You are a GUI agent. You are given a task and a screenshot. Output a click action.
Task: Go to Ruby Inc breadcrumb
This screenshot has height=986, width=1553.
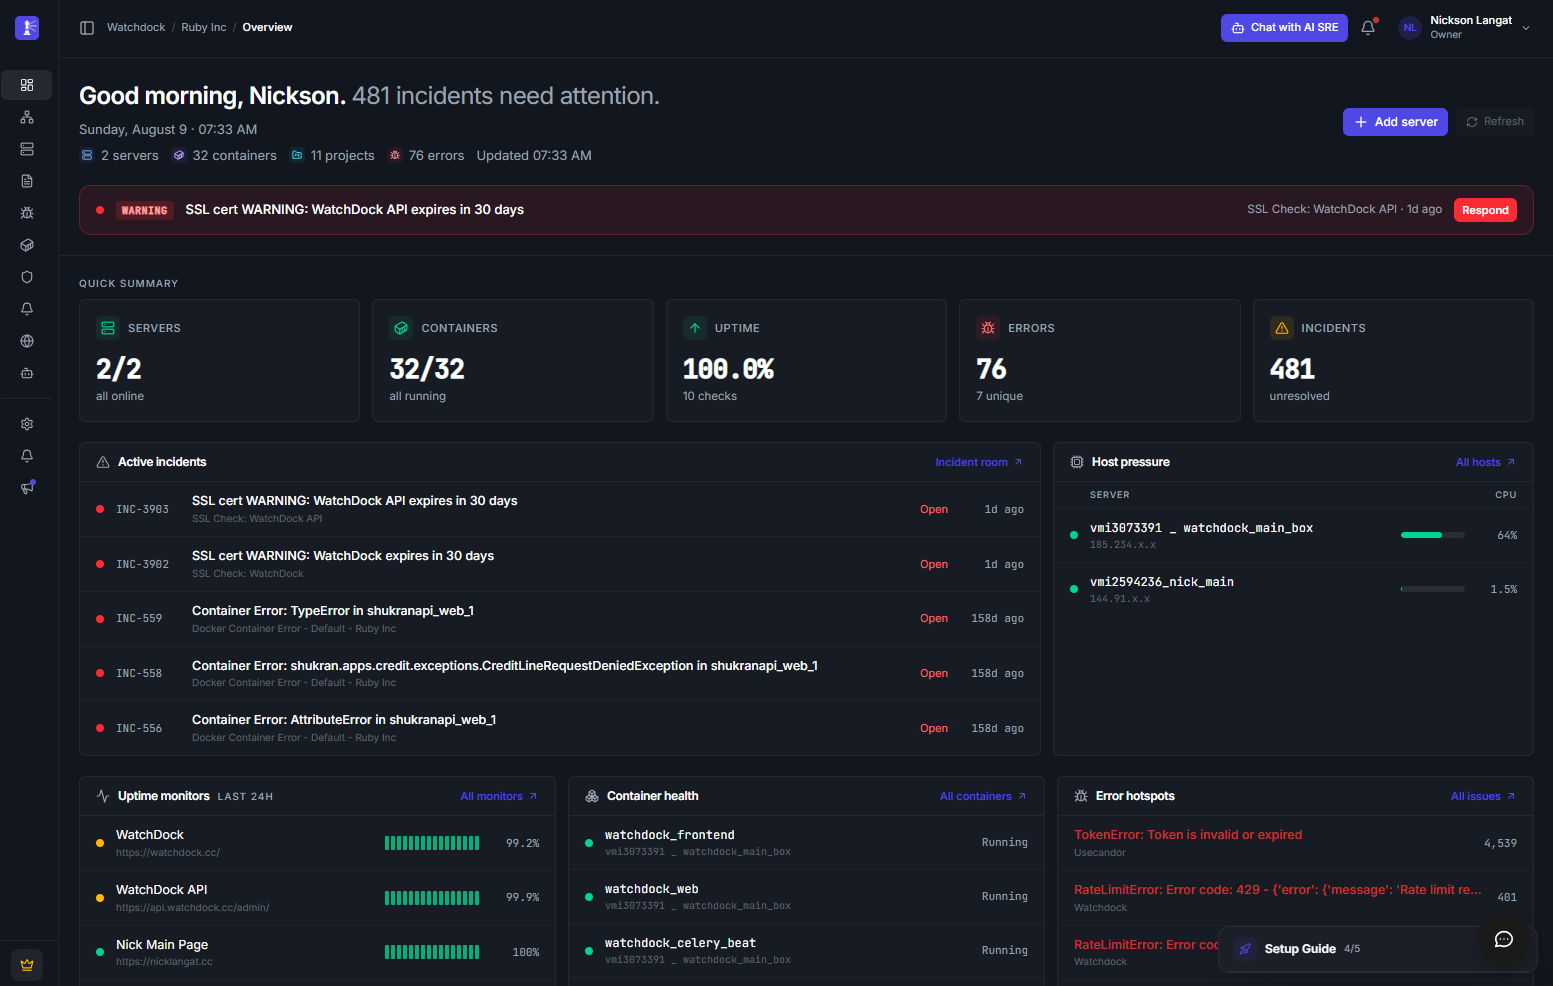click(204, 28)
